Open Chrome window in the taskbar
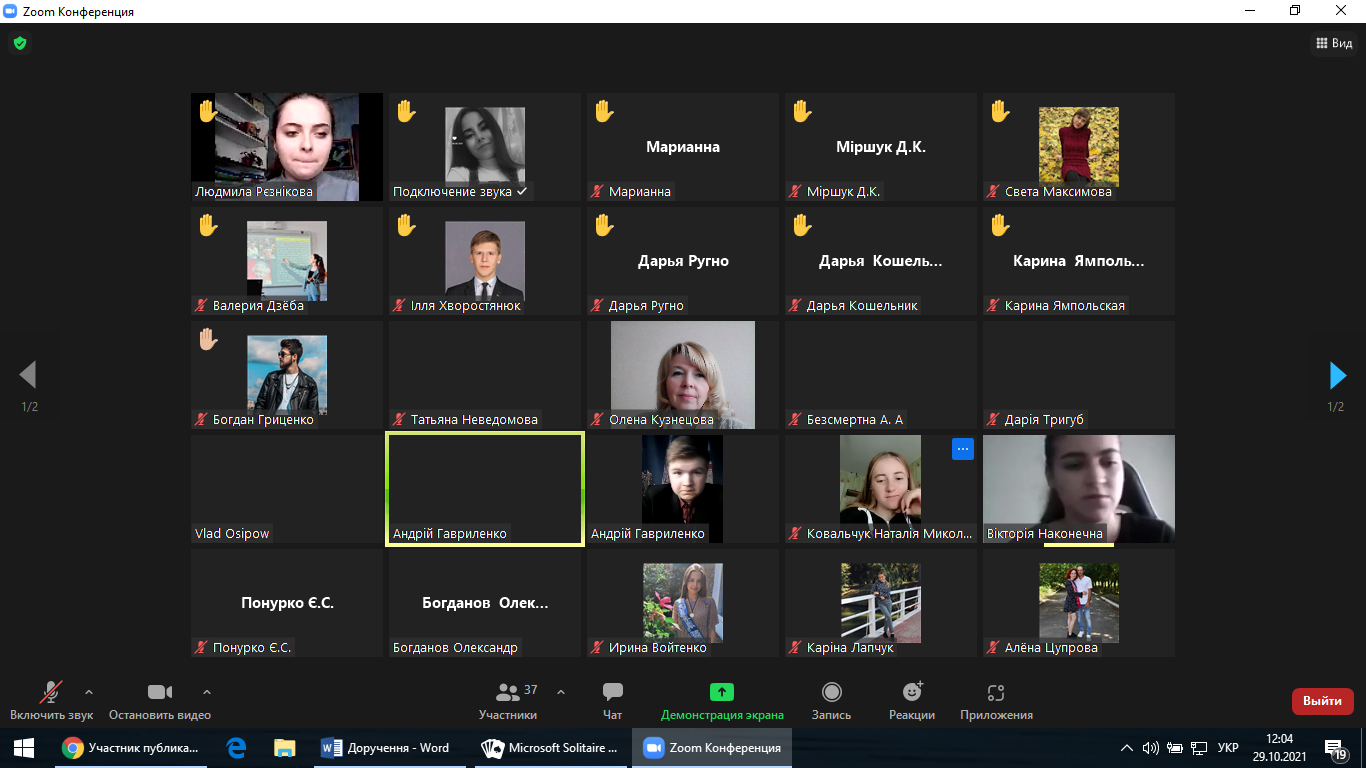 click(x=132, y=748)
